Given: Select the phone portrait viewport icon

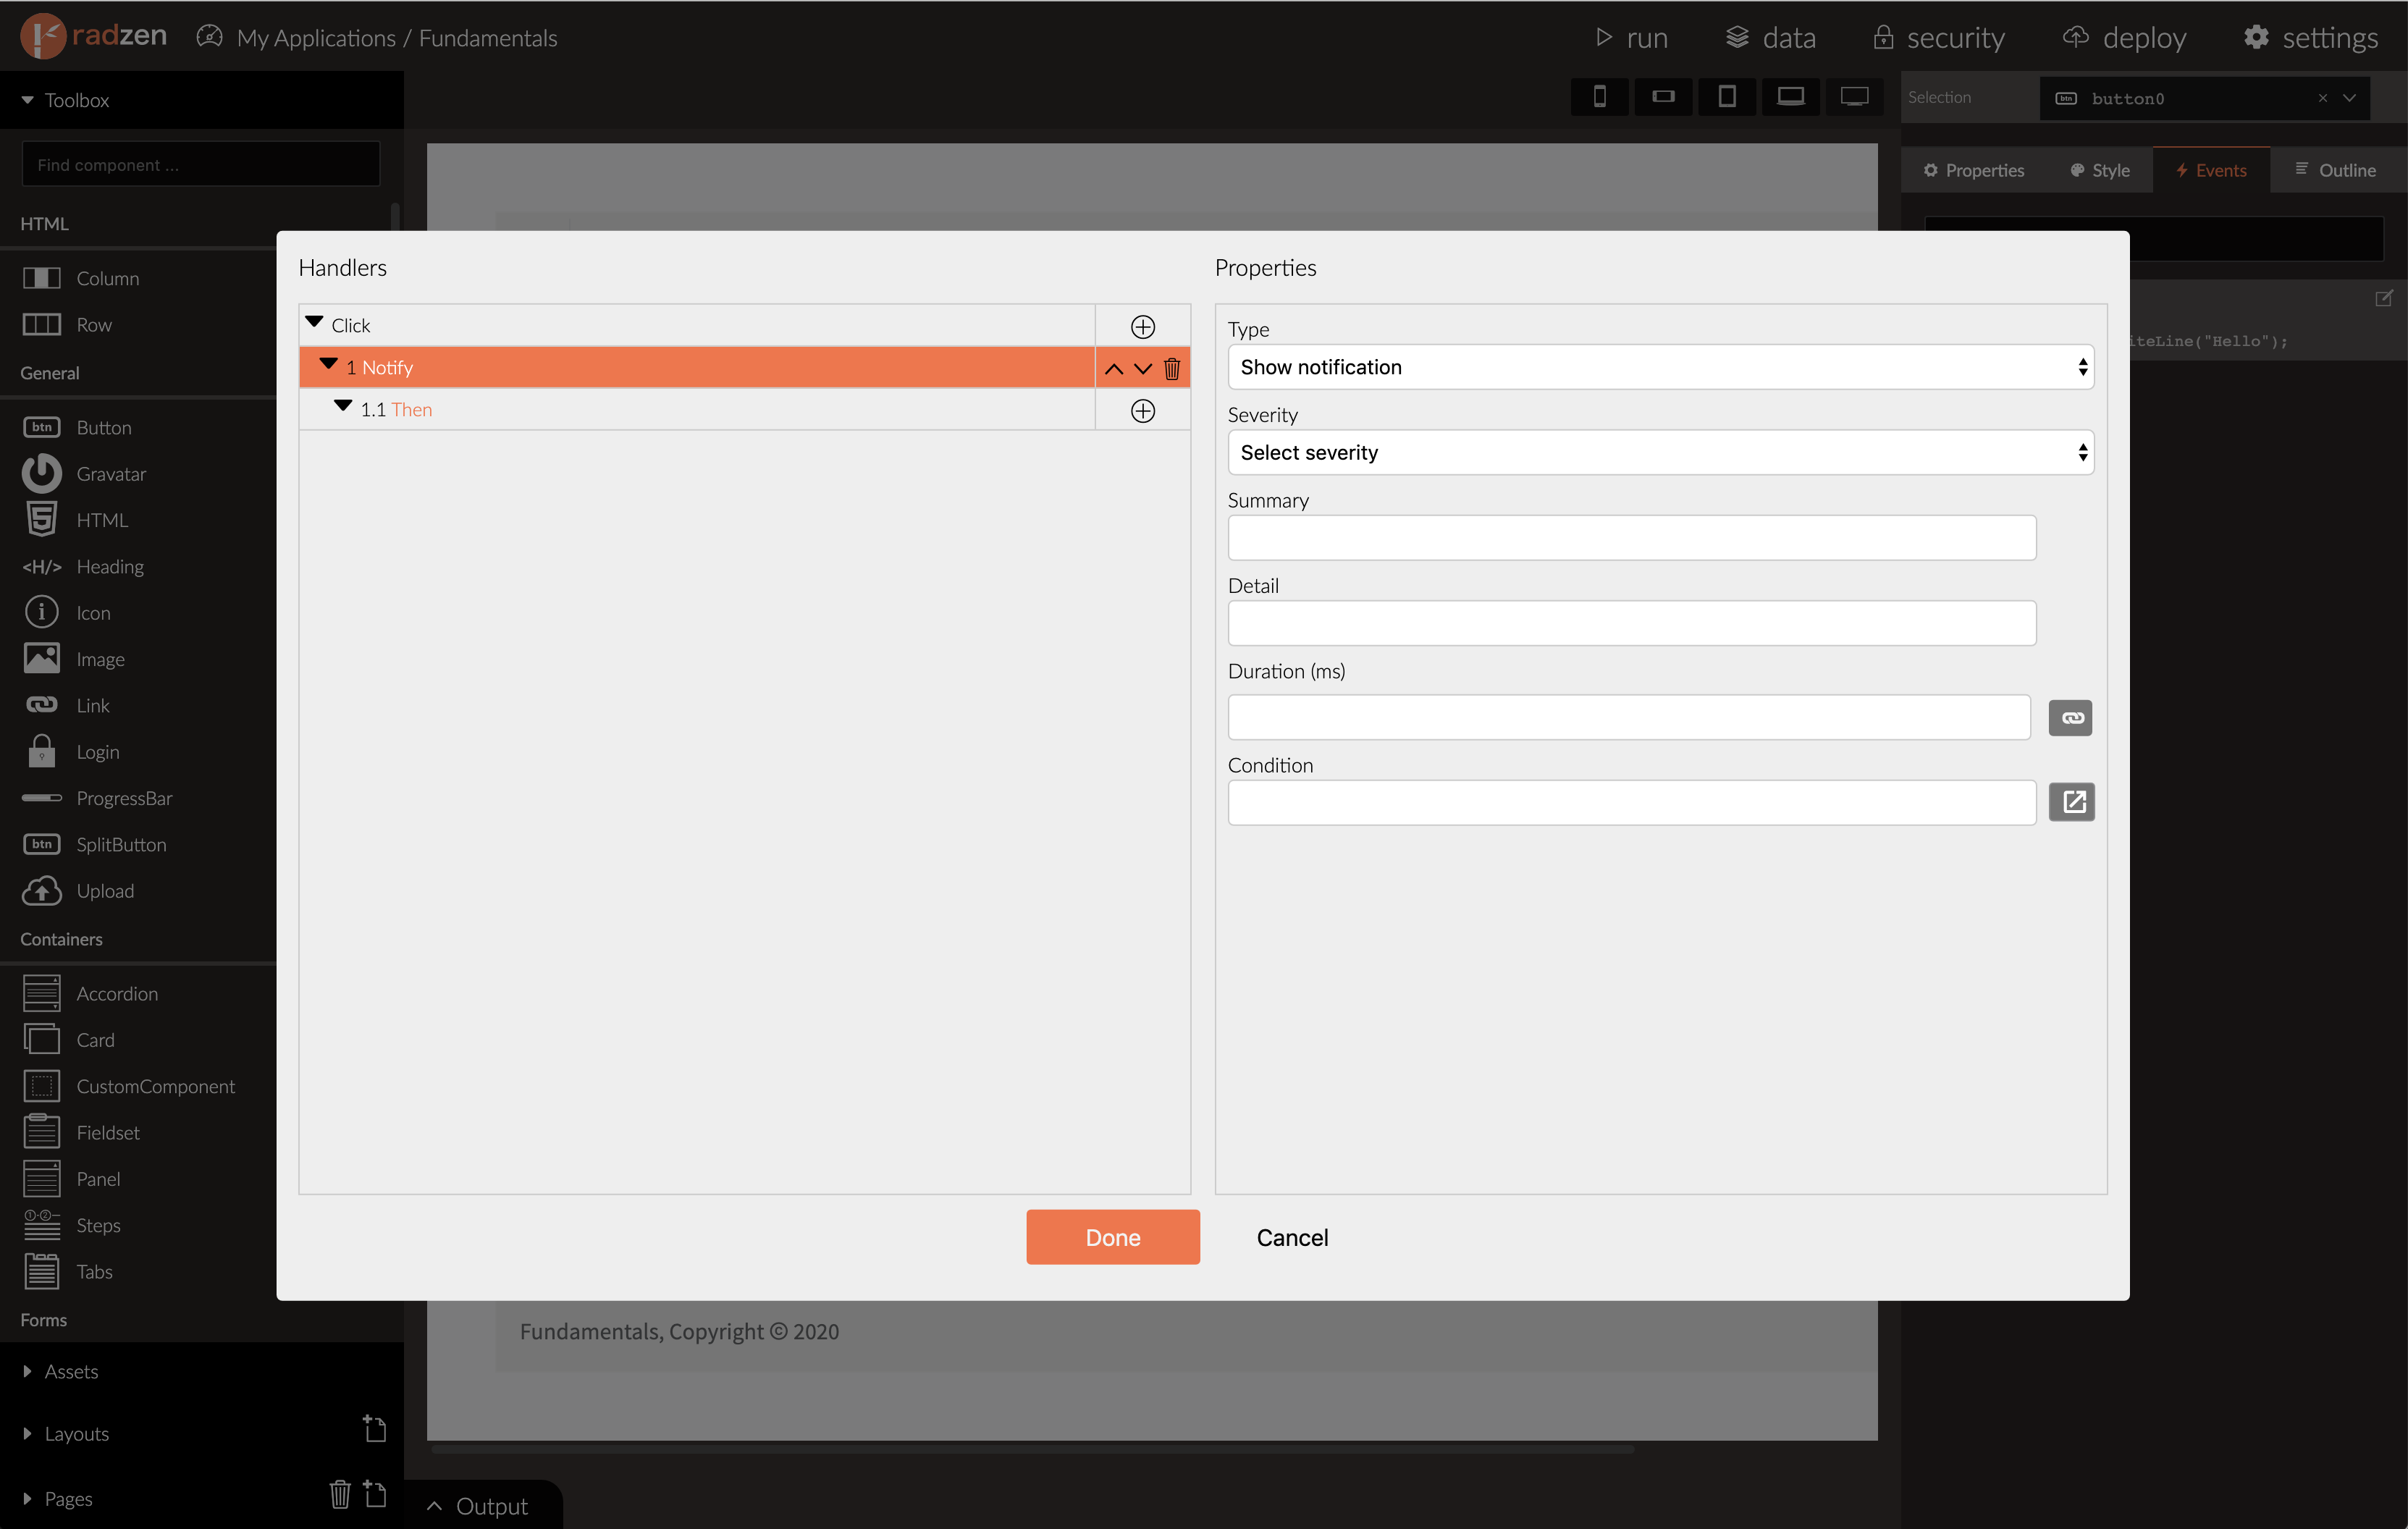Looking at the screenshot, I should (1600, 97).
